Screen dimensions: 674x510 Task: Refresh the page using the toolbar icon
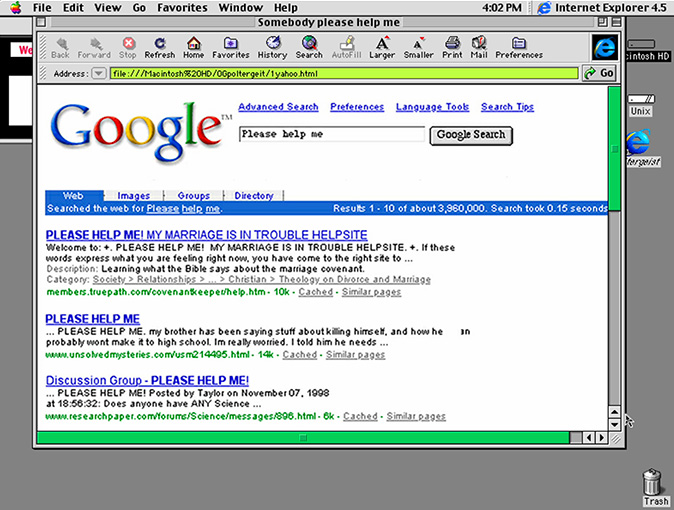pos(160,46)
